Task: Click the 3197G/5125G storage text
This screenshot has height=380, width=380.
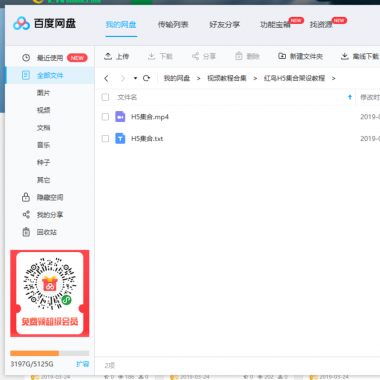Action: click(x=32, y=364)
